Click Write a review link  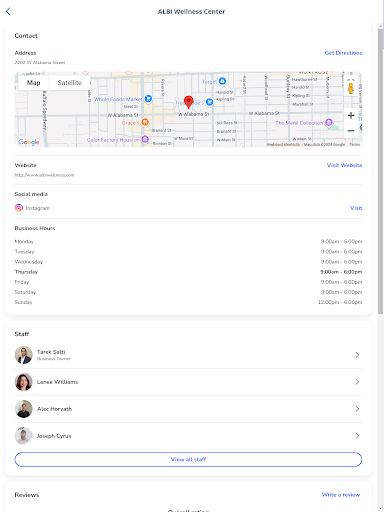click(x=341, y=495)
